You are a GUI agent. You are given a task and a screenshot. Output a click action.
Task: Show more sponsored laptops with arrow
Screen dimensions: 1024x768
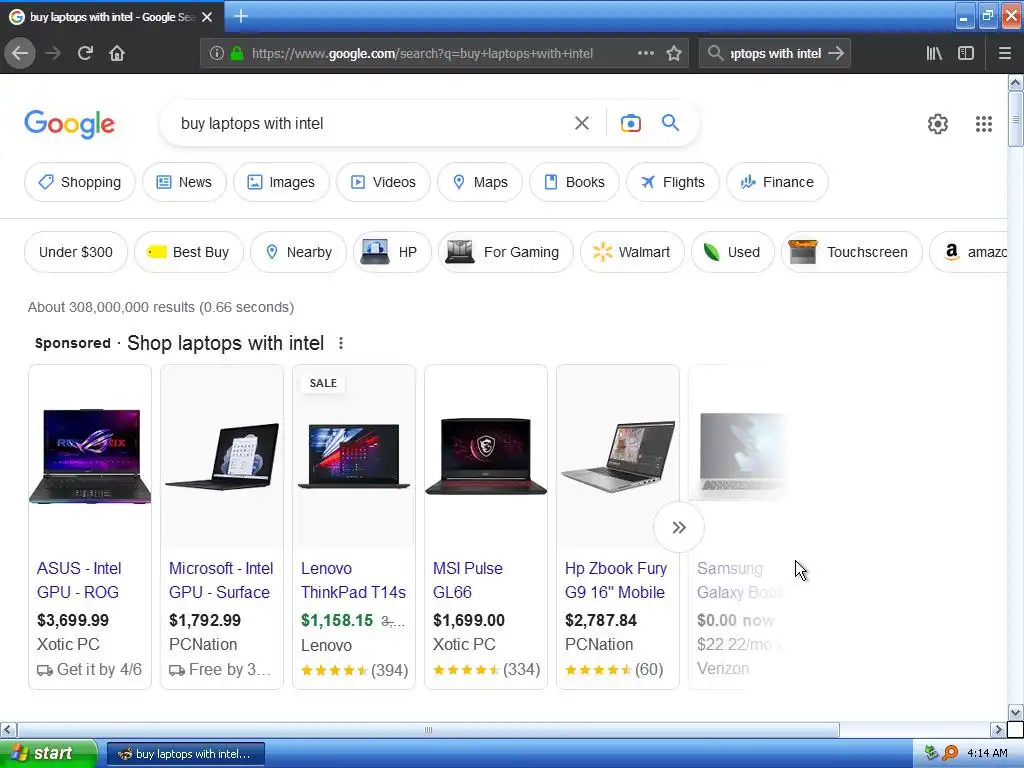point(679,527)
